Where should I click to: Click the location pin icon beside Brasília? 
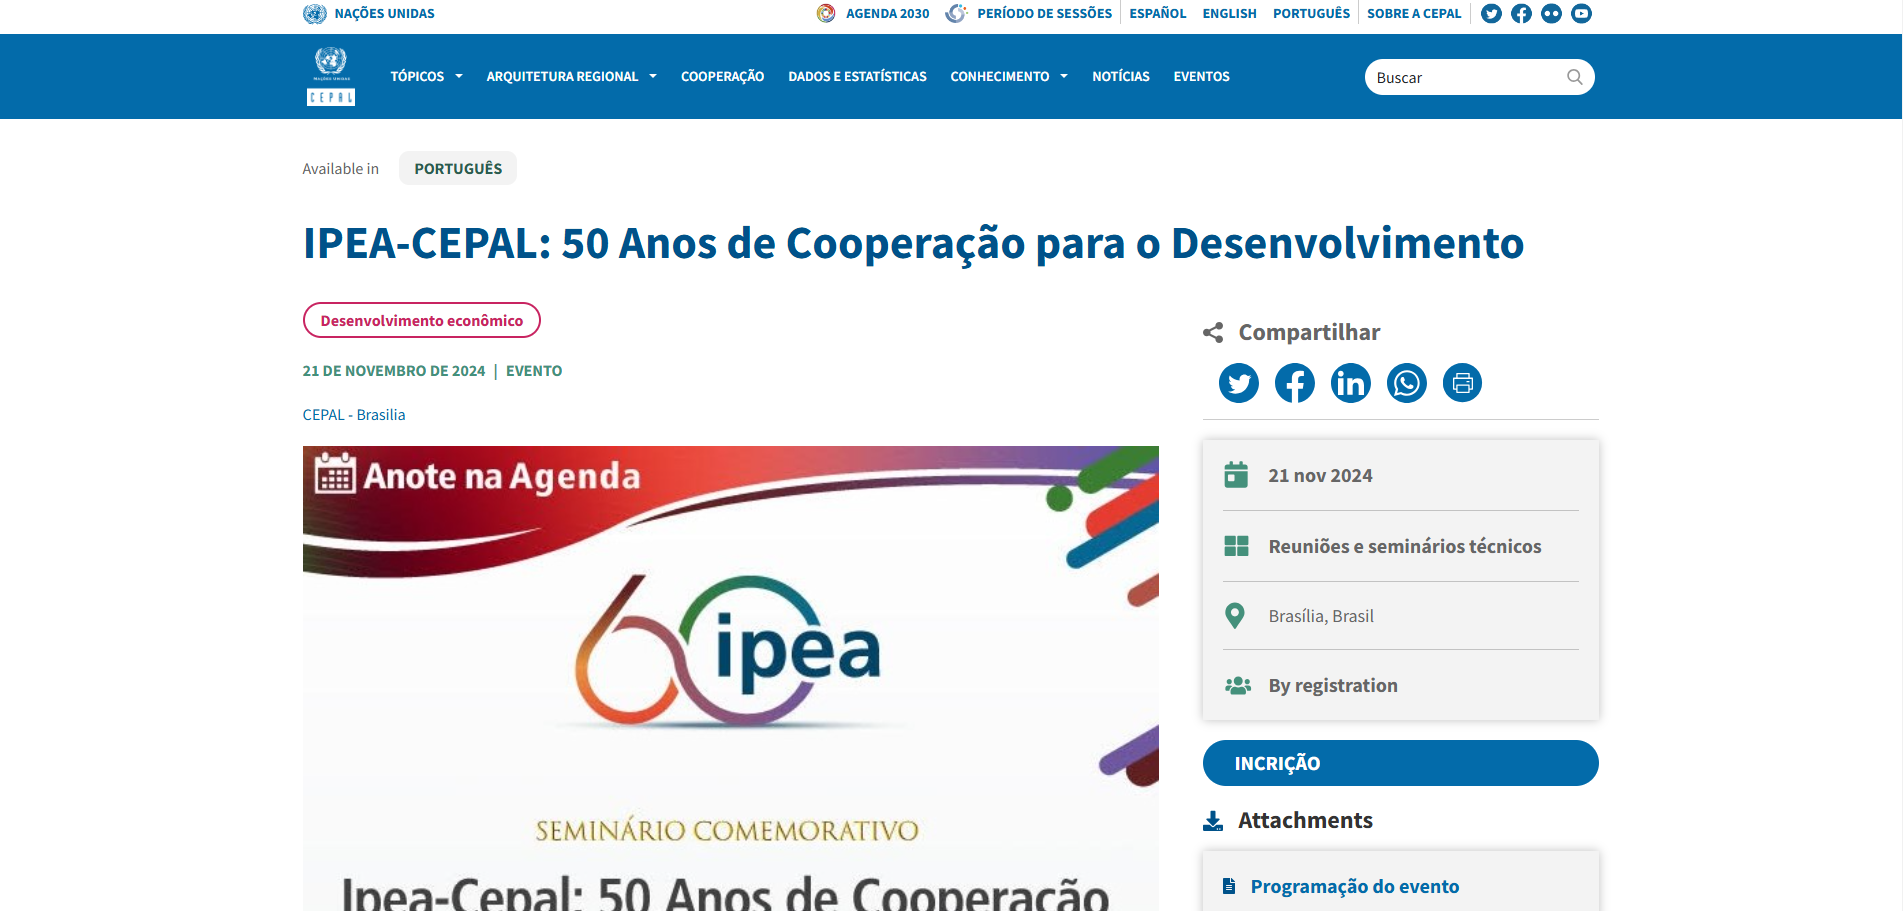click(x=1235, y=616)
